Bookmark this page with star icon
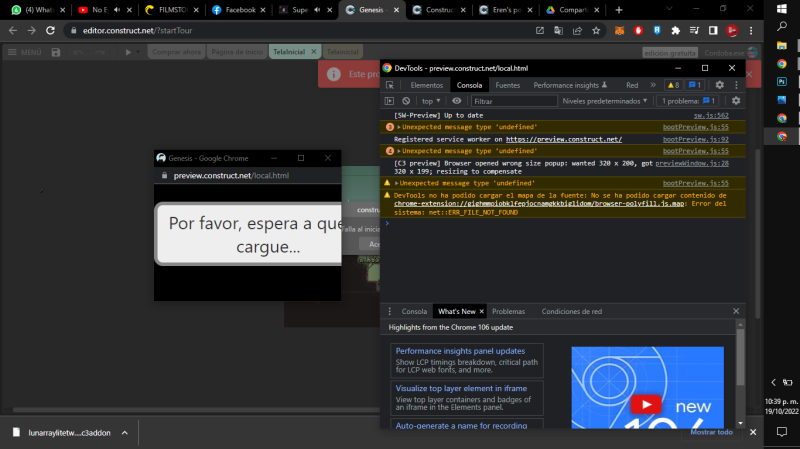This screenshot has height=449, width=800. 596,31
